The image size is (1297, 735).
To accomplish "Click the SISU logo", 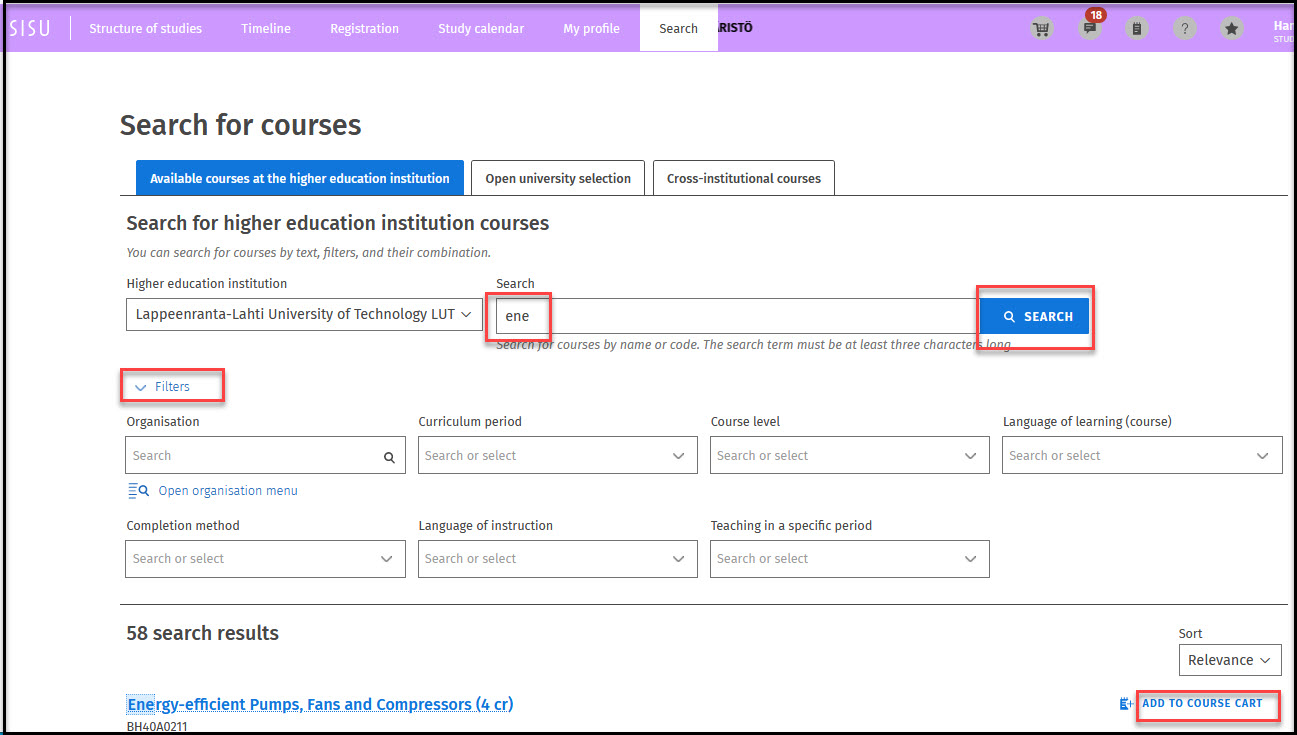I will coord(30,29).
